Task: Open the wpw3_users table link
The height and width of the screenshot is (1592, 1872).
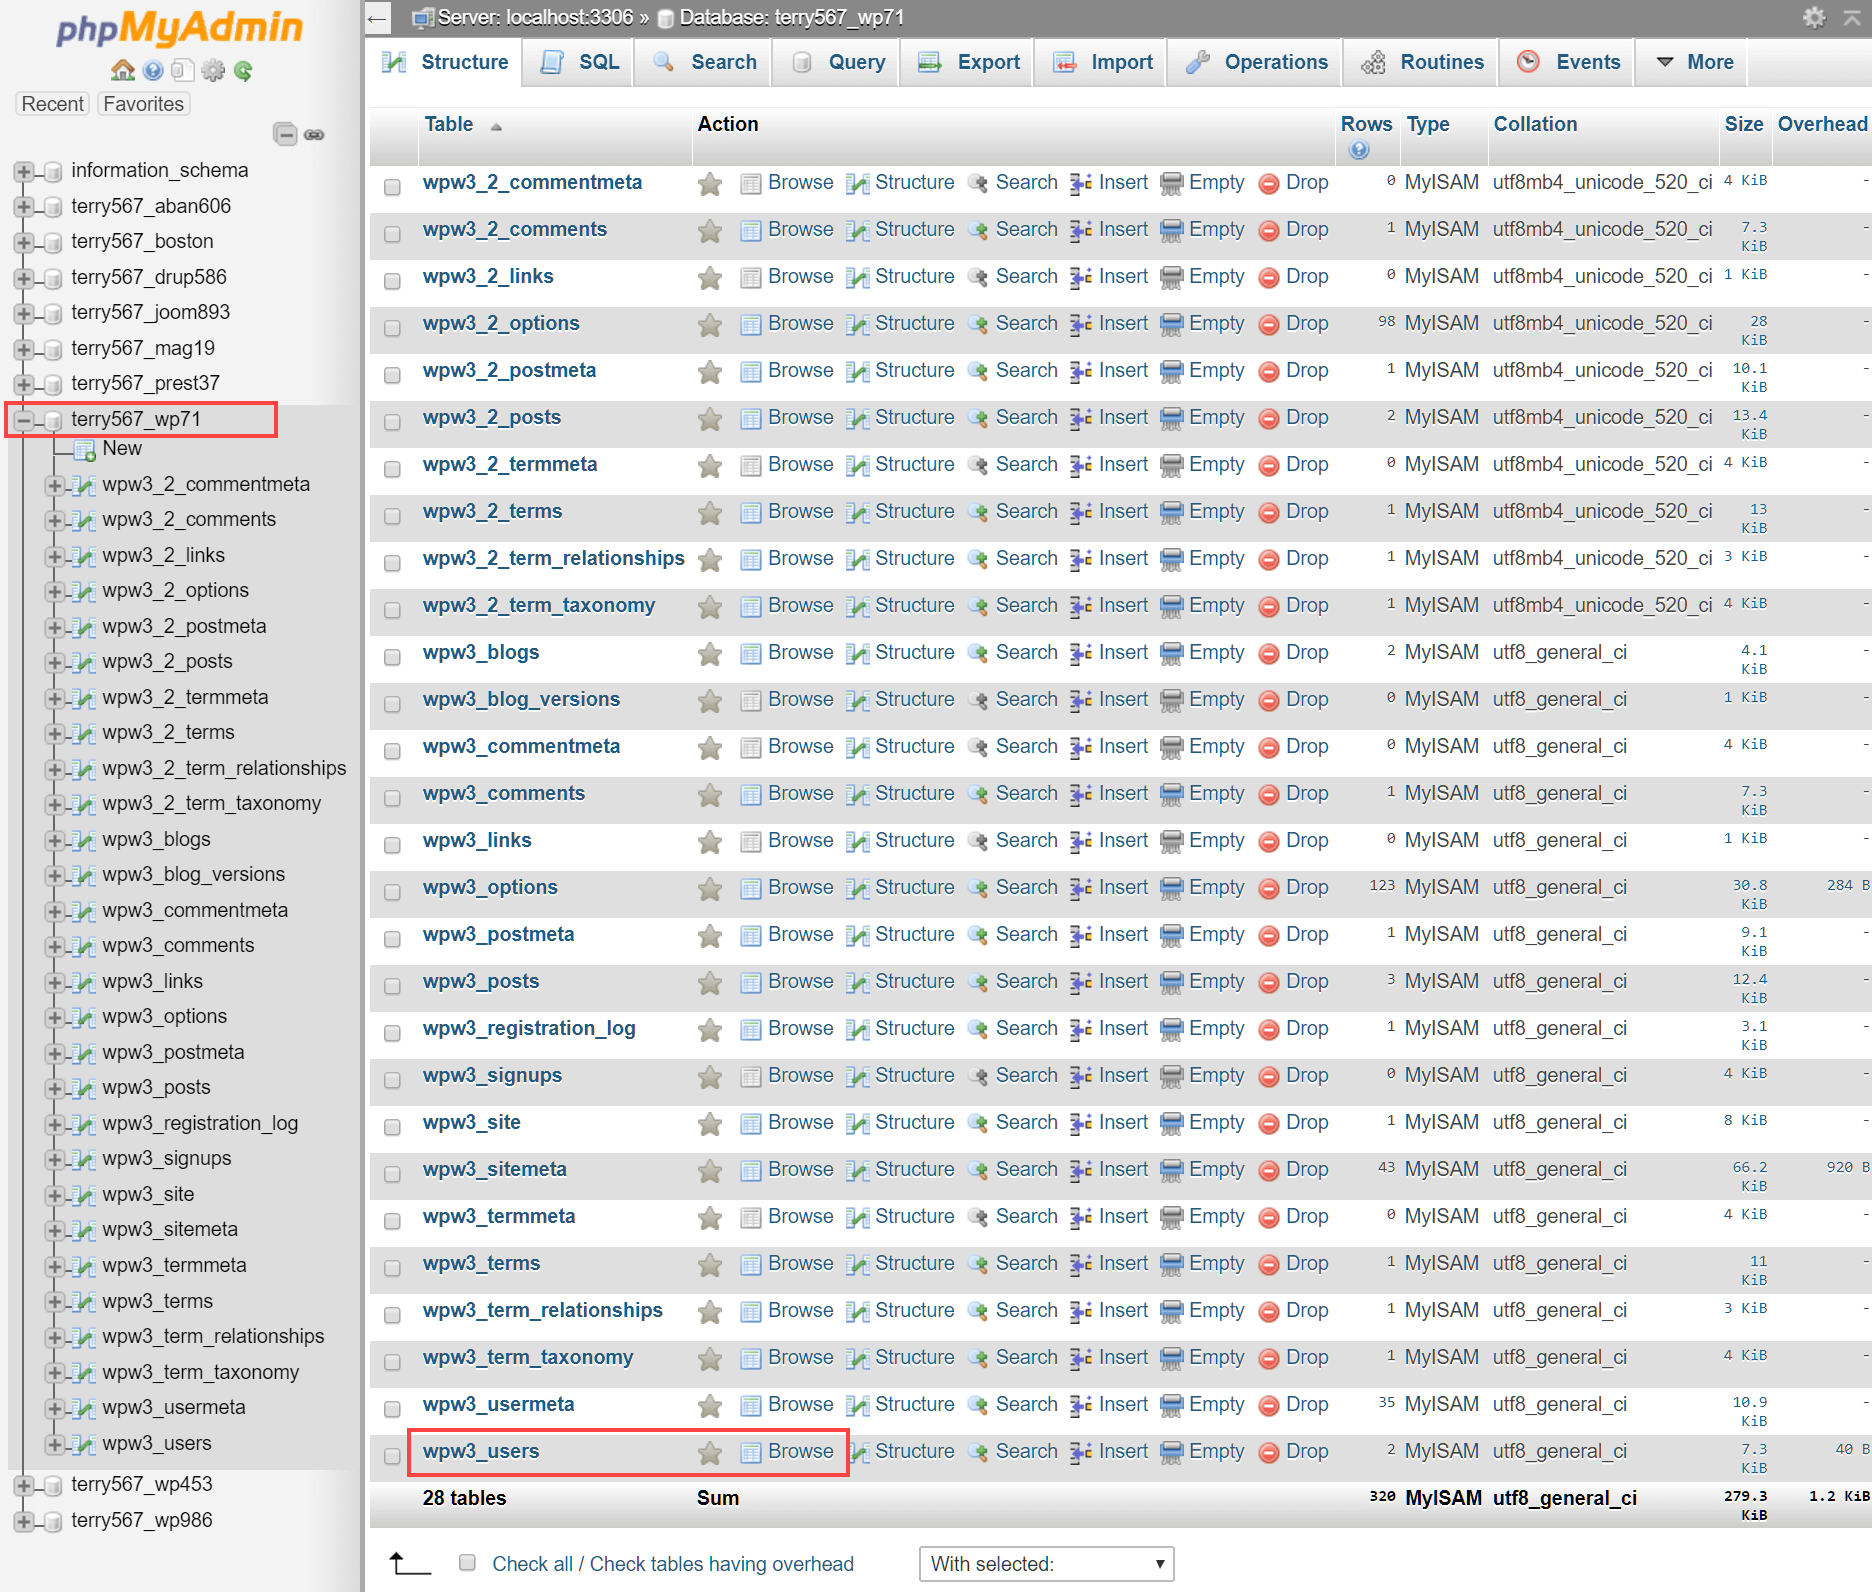Action: click(481, 1451)
